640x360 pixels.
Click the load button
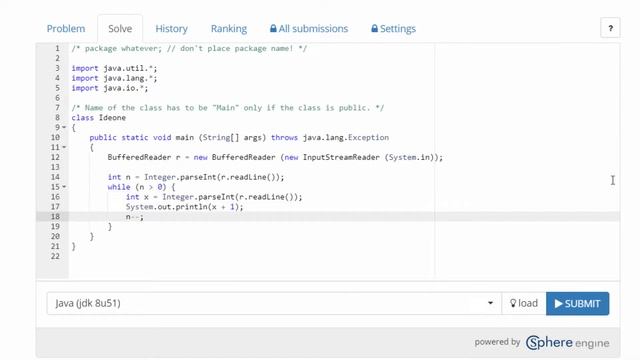[524, 303]
